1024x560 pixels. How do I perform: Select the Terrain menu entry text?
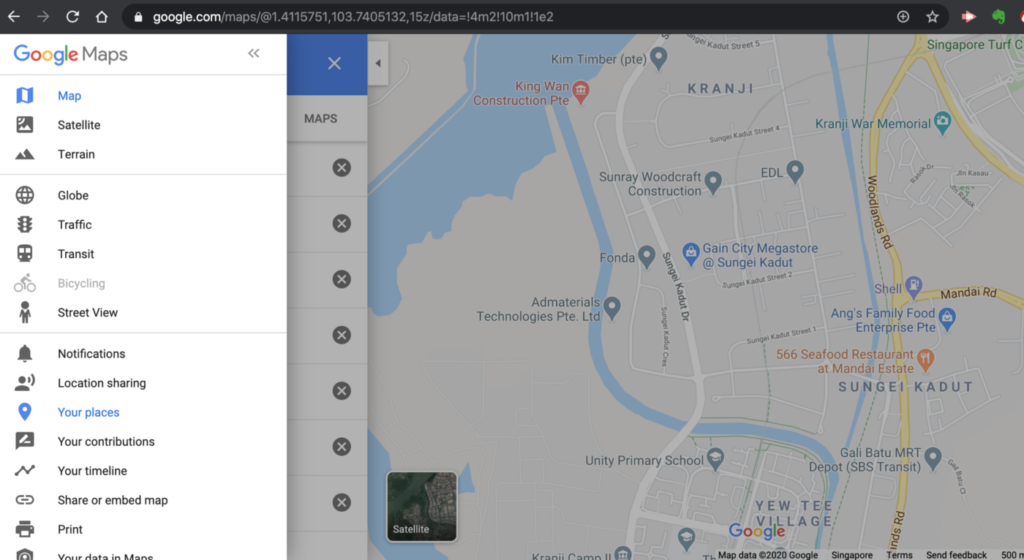76,155
